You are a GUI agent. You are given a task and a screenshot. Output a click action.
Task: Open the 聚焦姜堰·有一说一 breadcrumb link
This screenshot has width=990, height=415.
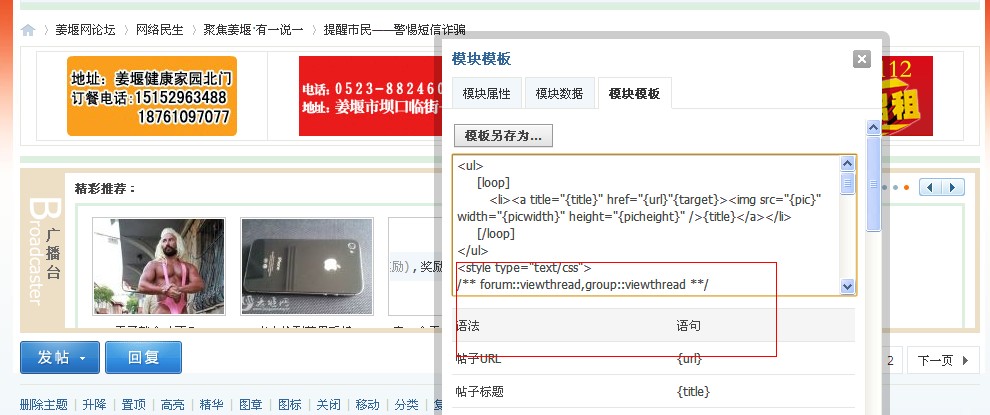(x=253, y=30)
